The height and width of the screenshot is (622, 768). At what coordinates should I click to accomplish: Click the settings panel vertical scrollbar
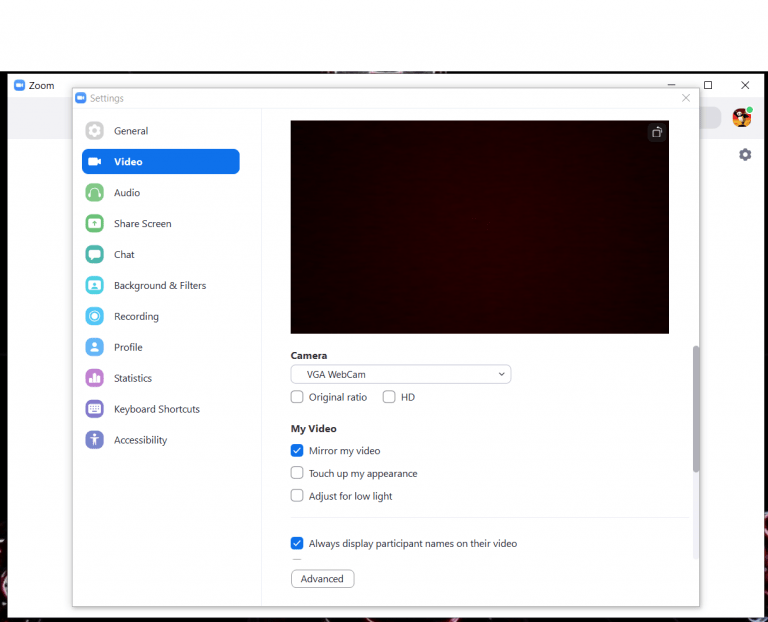696,409
